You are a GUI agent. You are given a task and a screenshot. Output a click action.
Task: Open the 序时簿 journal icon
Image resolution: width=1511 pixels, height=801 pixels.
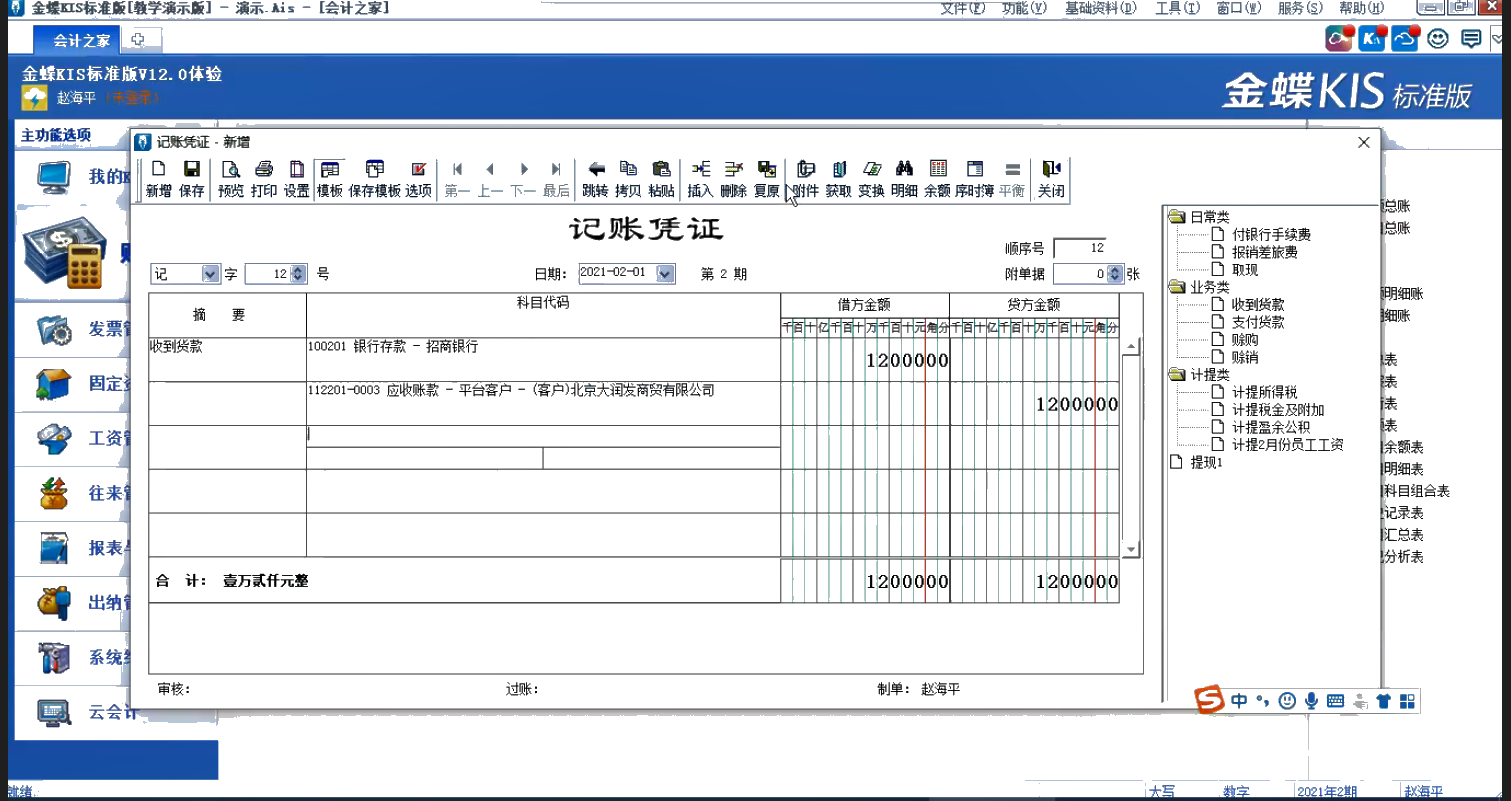pyautogui.click(x=974, y=176)
